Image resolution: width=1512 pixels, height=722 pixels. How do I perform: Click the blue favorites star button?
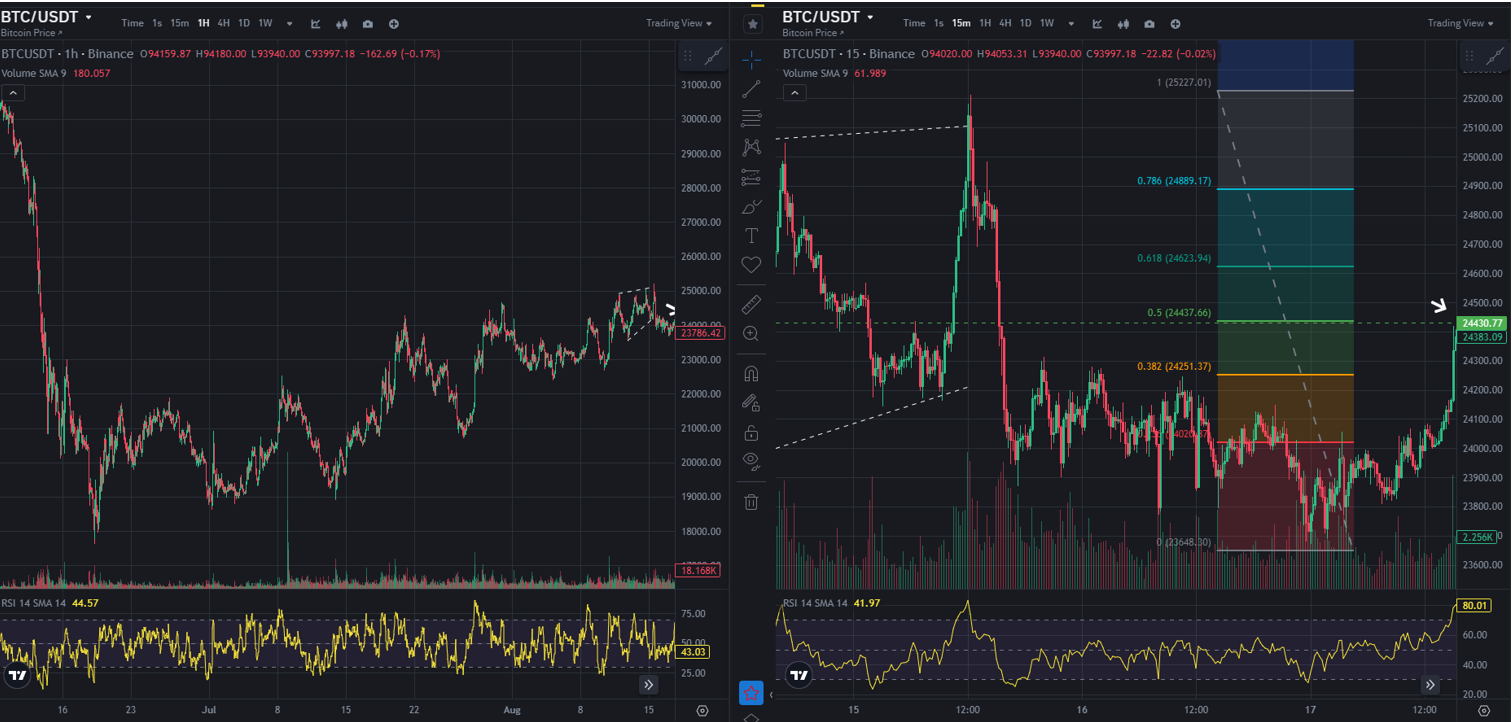tap(751, 692)
